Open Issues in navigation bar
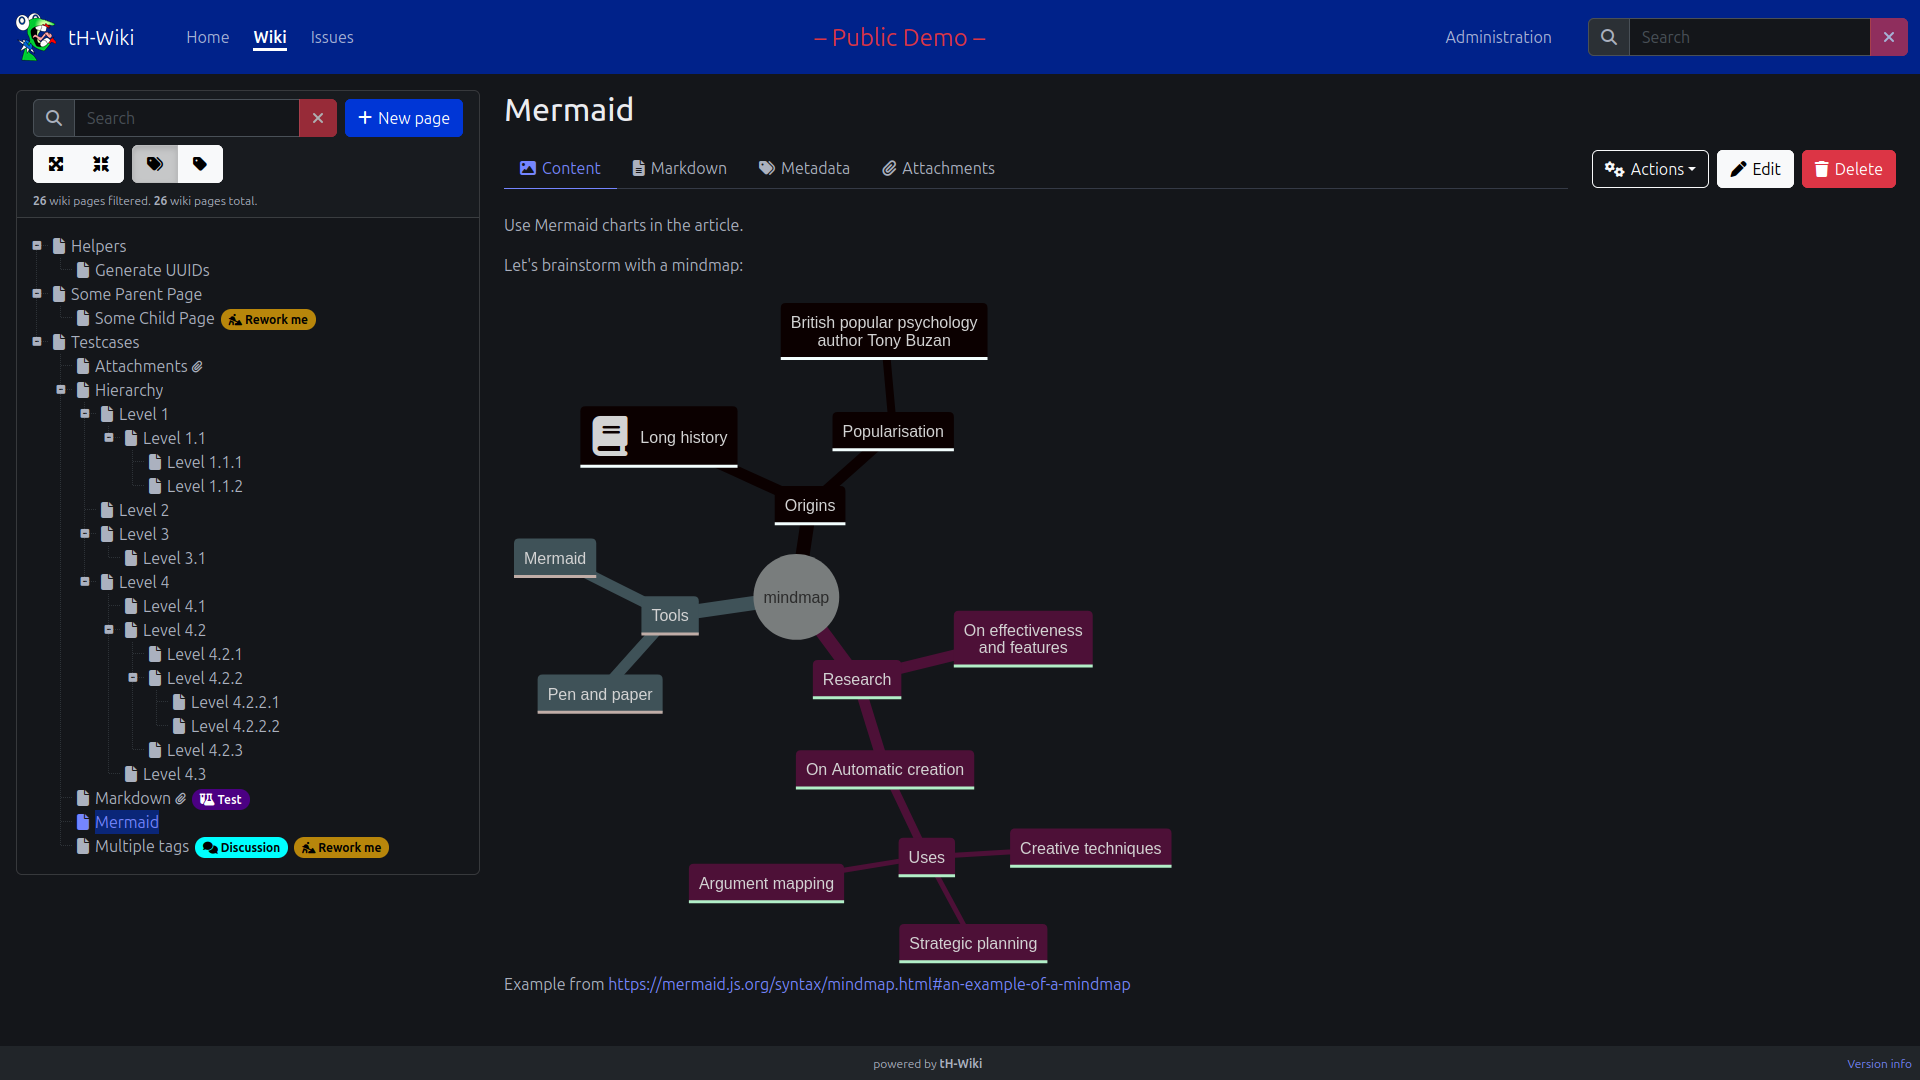This screenshot has height=1080, width=1920. [332, 37]
